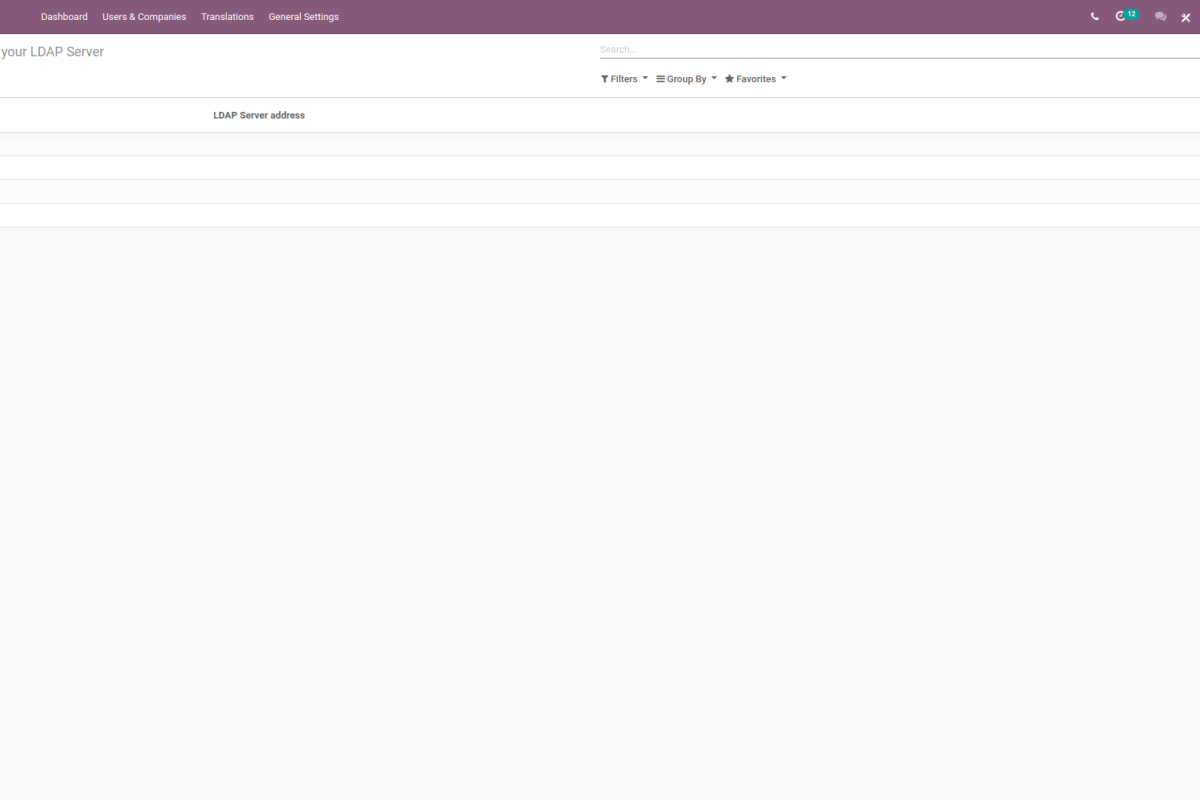Sort by LDAP Server address column header
The image size is (1200, 800).
coord(259,115)
